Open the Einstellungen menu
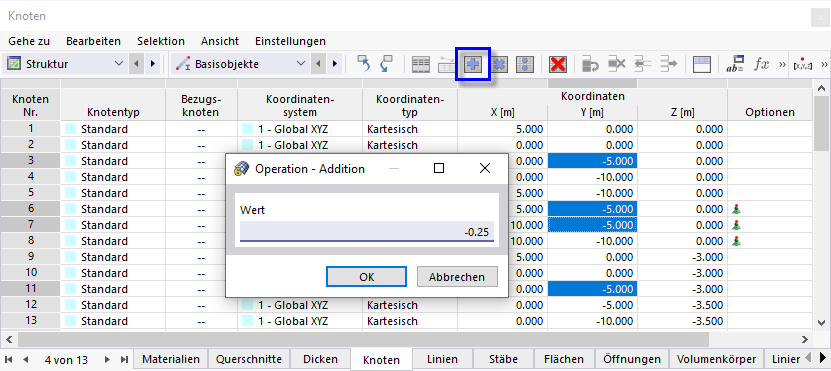This screenshot has width=831, height=371. (x=290, y=41)
